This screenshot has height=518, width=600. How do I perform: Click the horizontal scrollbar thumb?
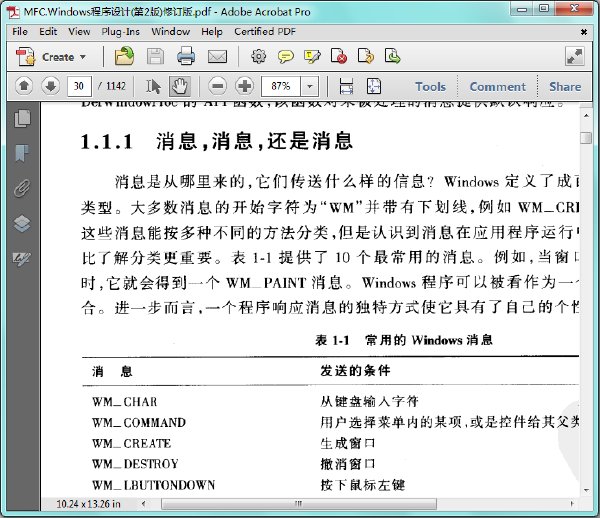[299, 504]
